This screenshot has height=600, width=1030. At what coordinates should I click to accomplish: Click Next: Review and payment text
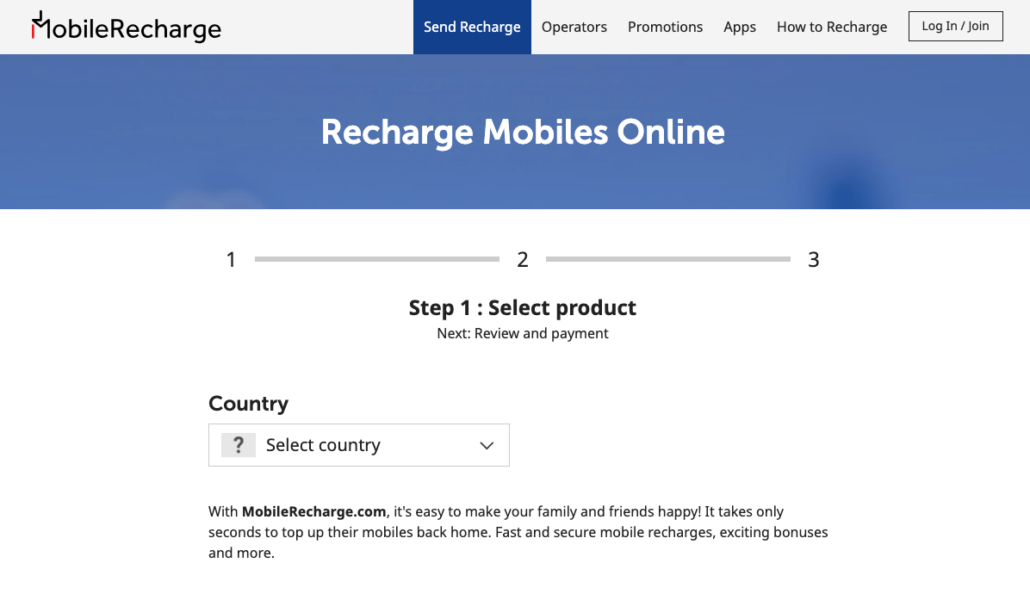[522, 333]
